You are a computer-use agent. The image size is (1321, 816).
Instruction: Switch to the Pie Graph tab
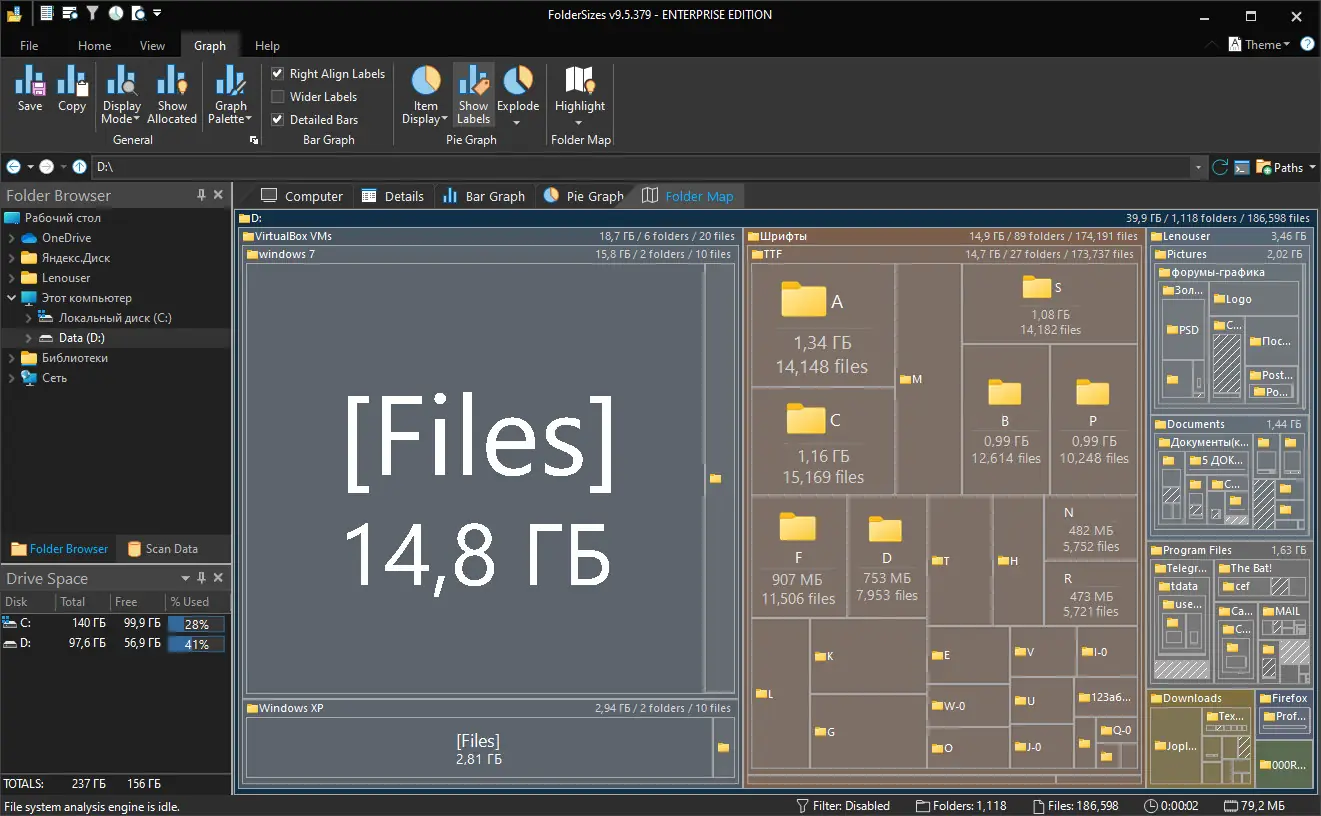[584, 196]
